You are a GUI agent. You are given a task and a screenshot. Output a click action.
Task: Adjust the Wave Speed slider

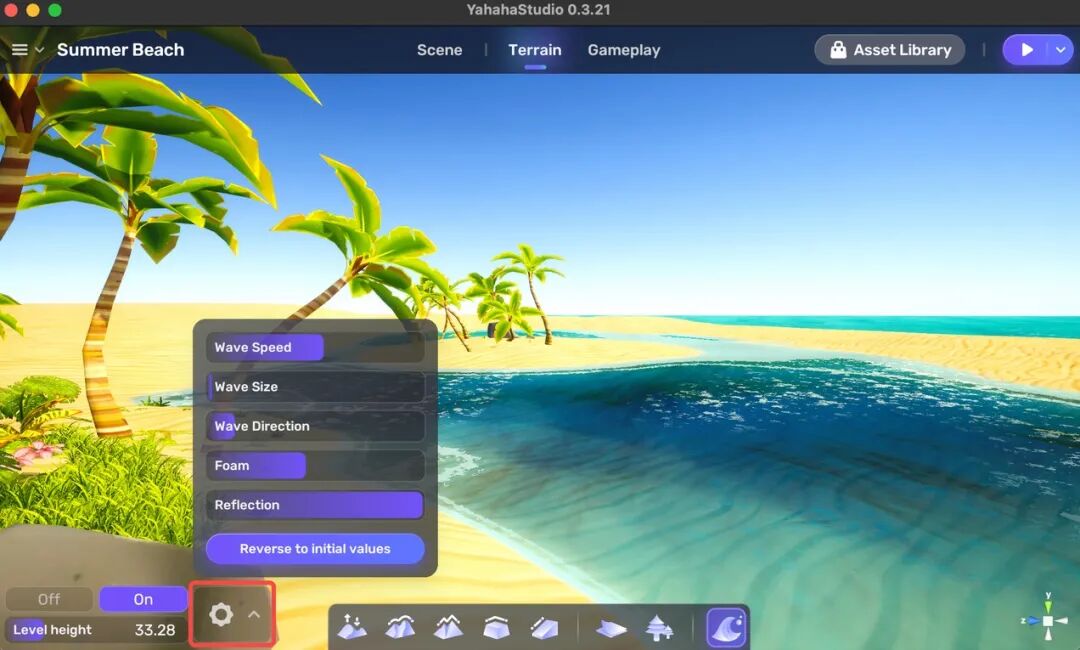[x=315, y=347]
